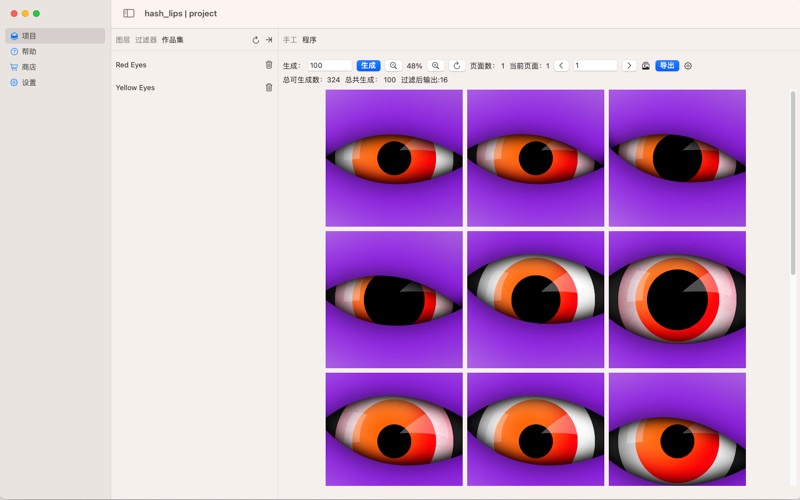Switch to the 过滤器 tab
The image size is (800, 500).
pyautogui.click(x=146, y=40)
